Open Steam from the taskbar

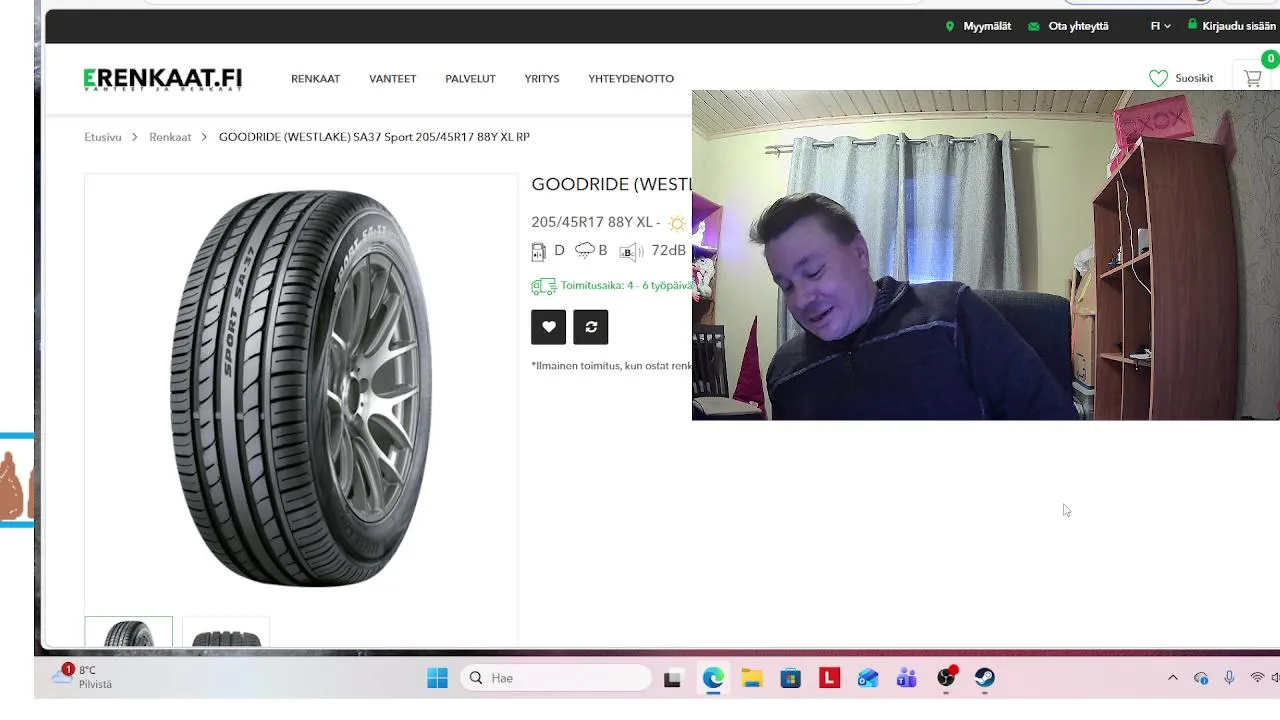click(x=985, y=678)
